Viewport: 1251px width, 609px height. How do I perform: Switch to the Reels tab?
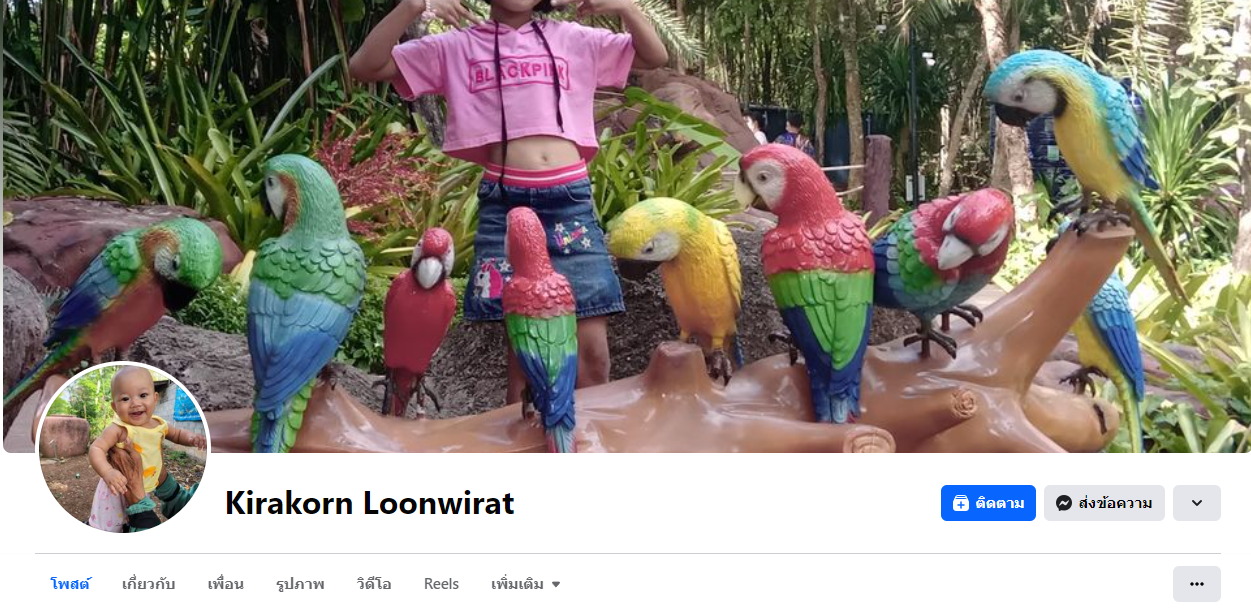point(441,584)
